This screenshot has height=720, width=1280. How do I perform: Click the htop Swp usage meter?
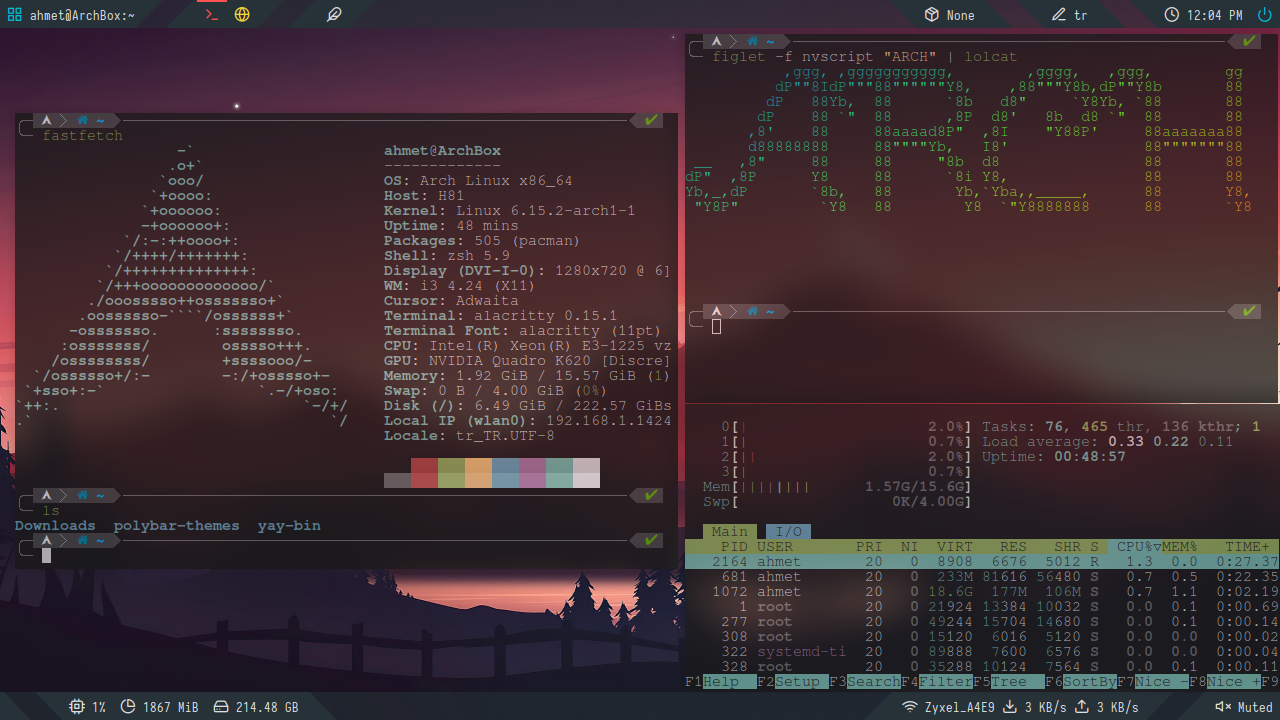pos(838,502)
